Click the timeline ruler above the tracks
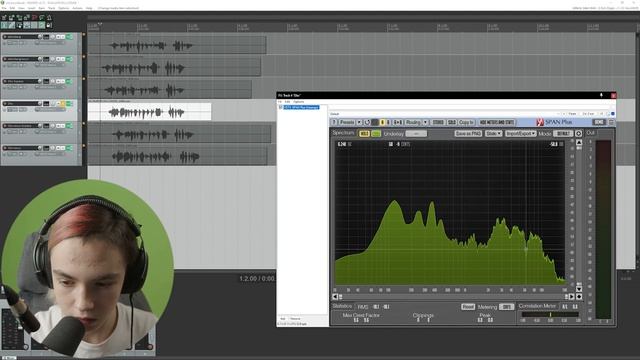Image resolution: width=640 pixels, height=360 pixels. click(x=361, y=27)
